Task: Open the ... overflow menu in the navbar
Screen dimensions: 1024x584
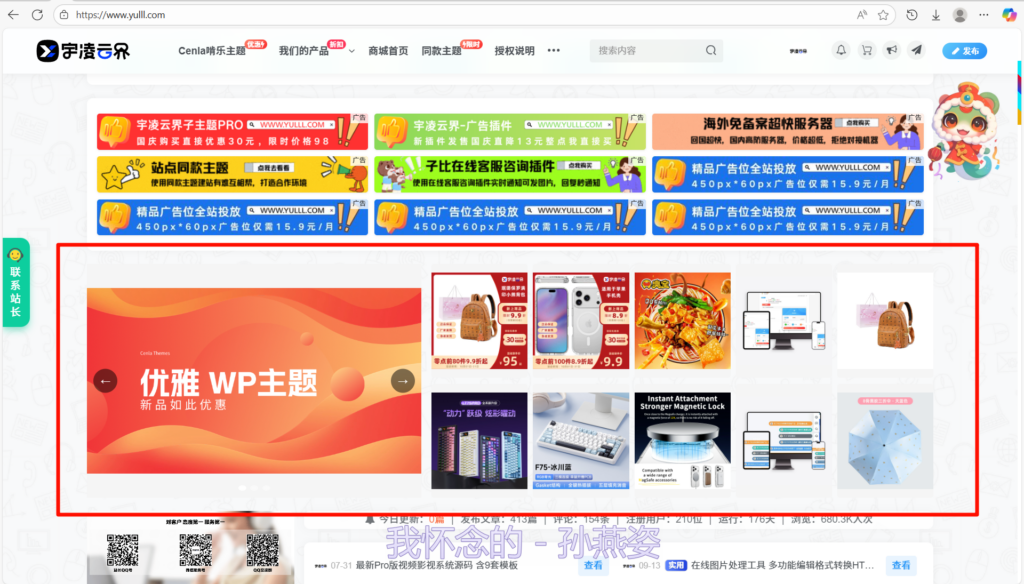Action: coord(554,50)
